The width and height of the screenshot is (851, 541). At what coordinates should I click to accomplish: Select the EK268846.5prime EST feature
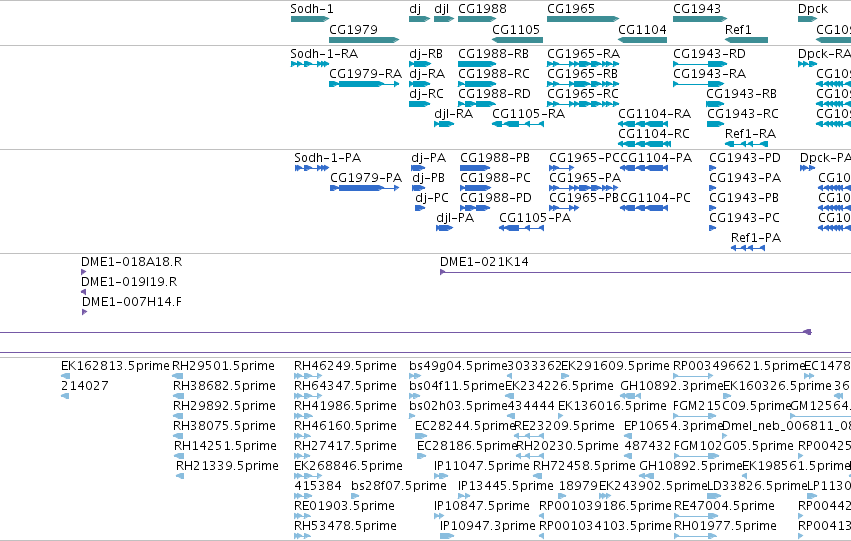(x=308, y=476)
